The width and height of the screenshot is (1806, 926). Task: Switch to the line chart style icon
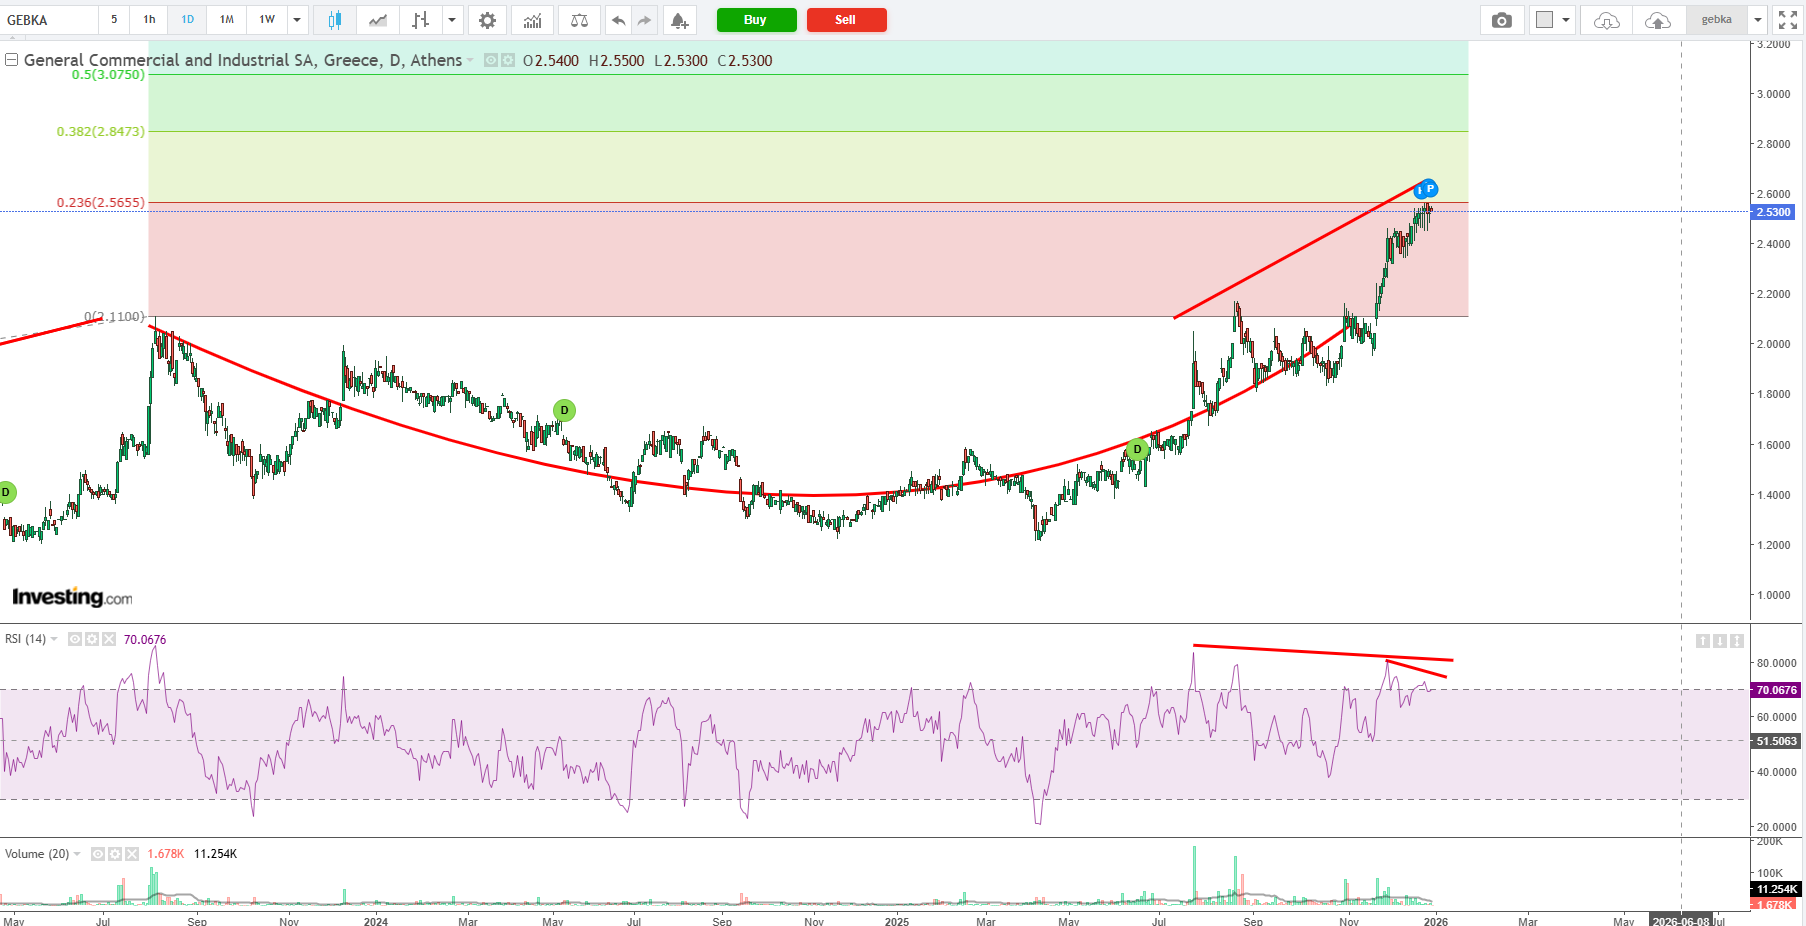pos(377,20)
